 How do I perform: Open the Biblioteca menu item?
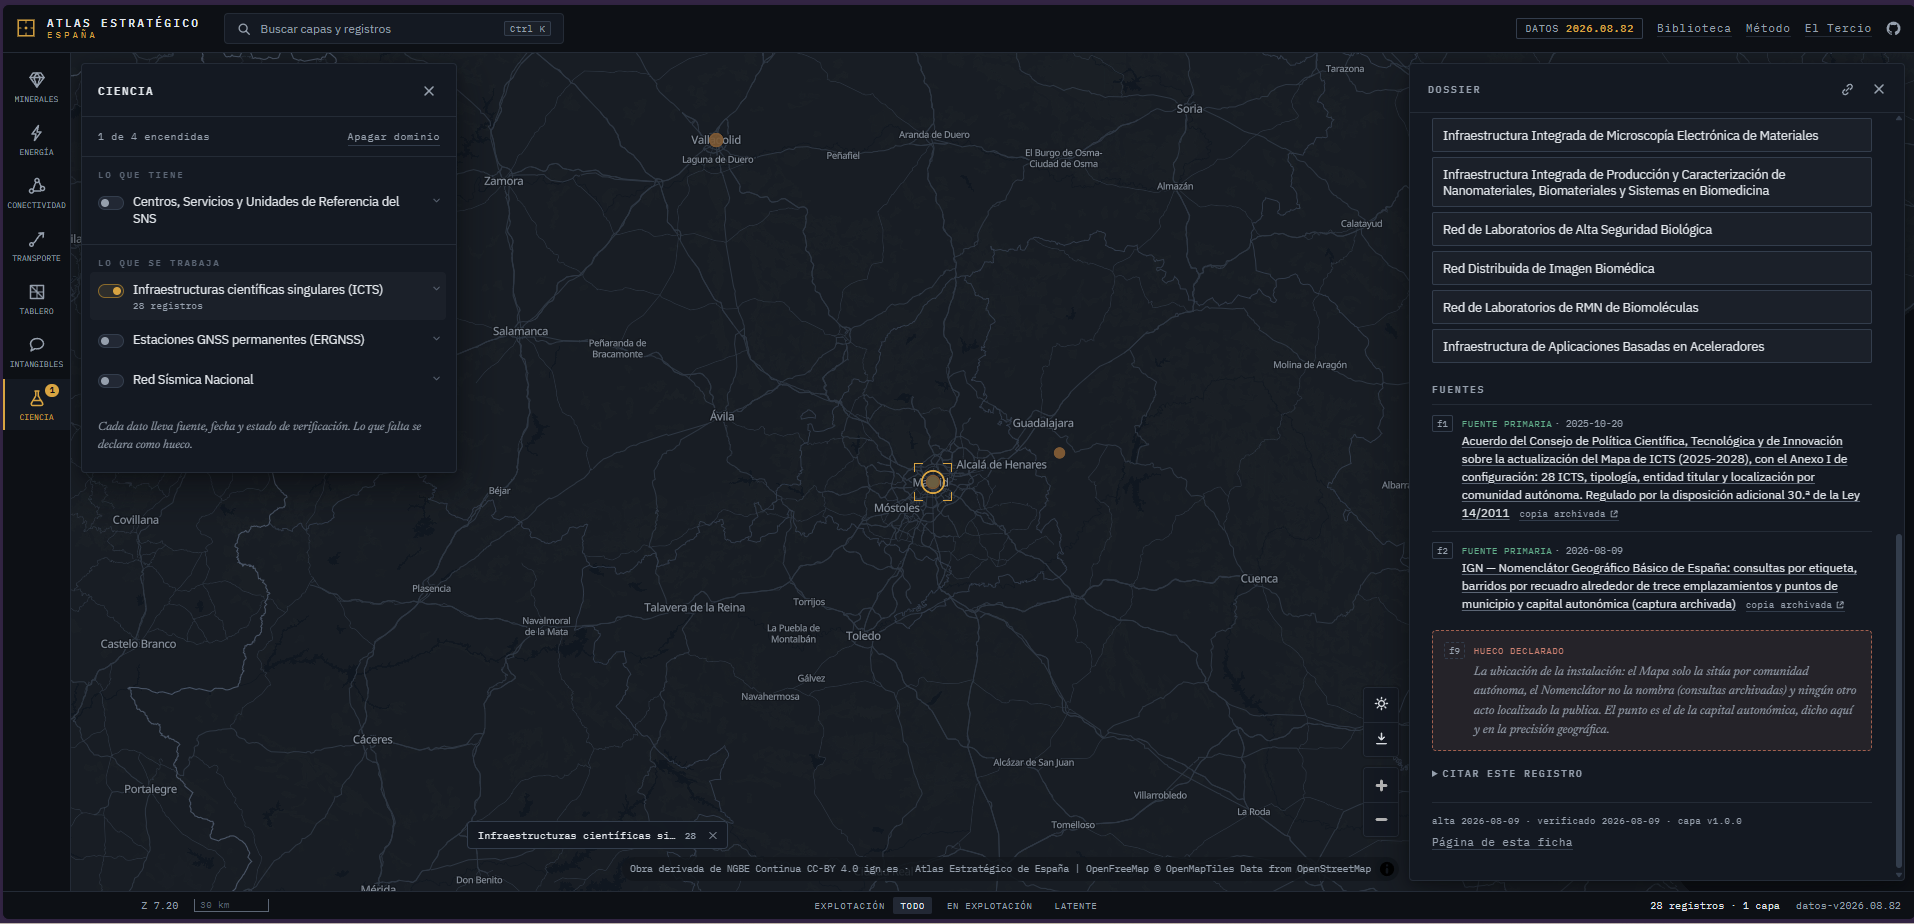[x=1693, y=28]
